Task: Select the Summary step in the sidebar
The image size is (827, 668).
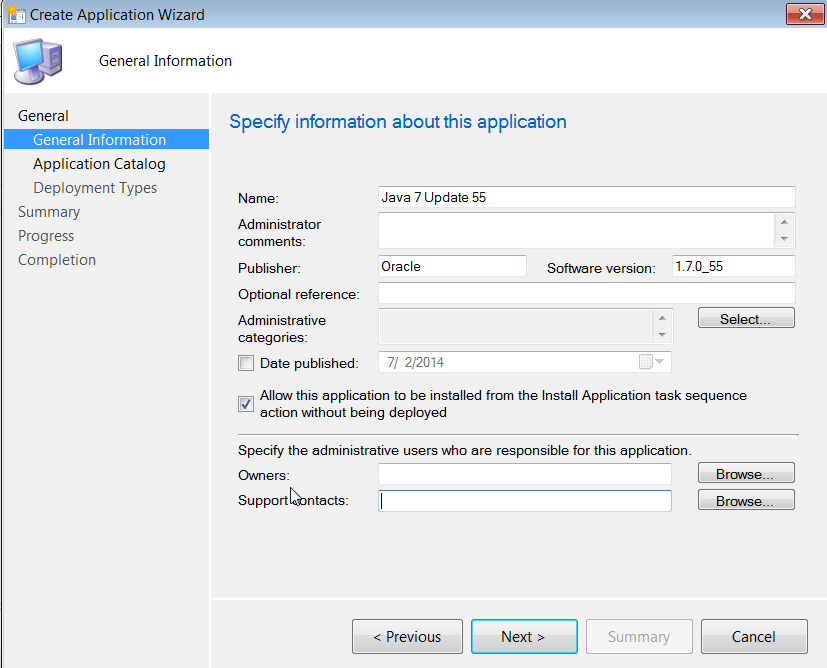Action: coord(49,211)
